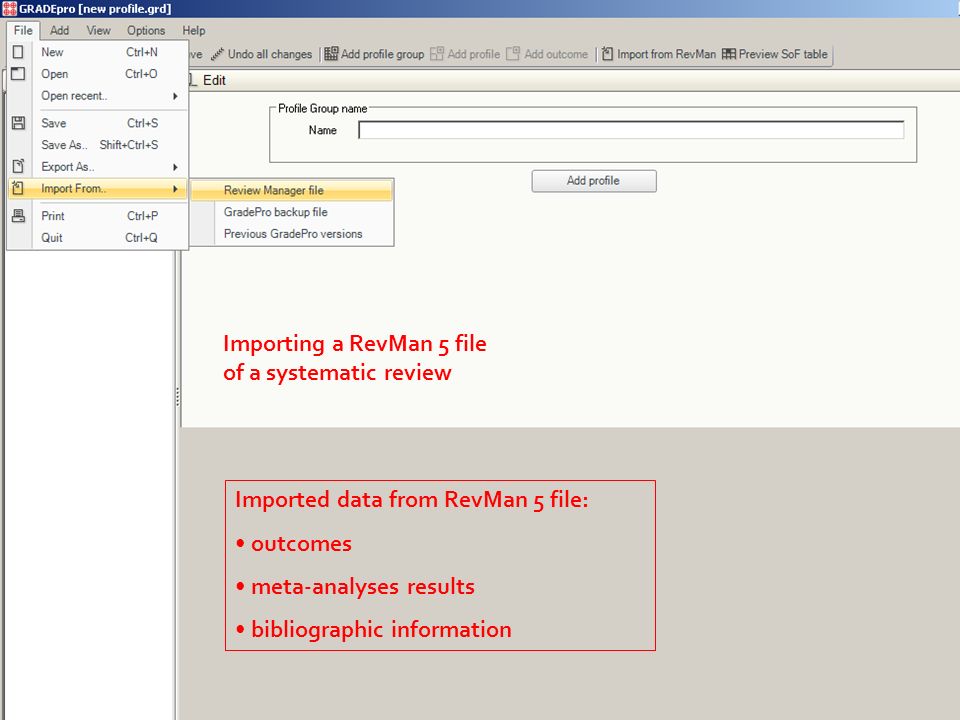Viewport: 960px width, 720px height.
Task: Expand the Export As submenu arrow
Action: [175, 167]
